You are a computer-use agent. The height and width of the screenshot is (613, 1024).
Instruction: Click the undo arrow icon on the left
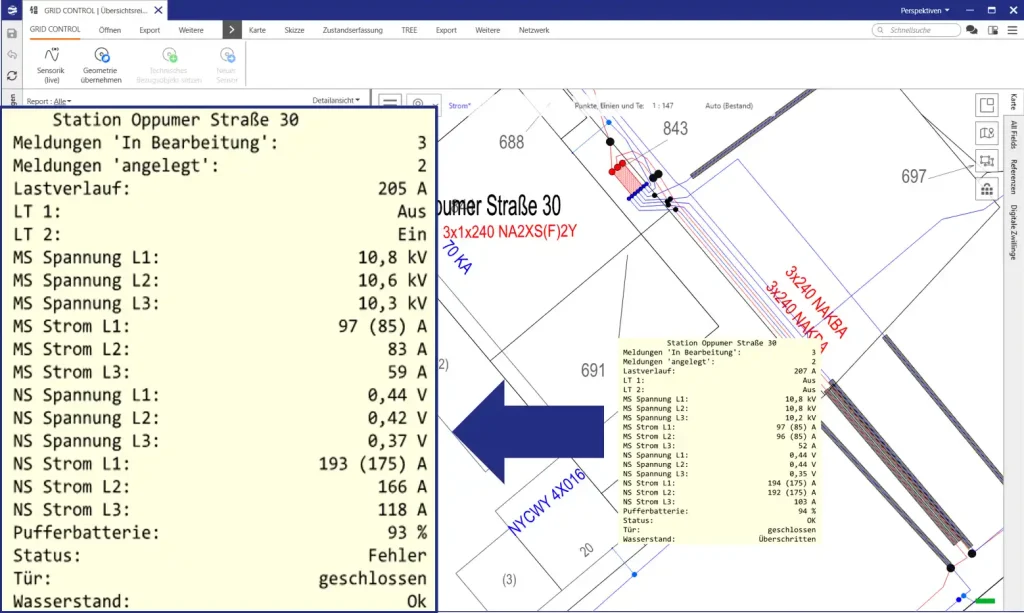(12, 53)
